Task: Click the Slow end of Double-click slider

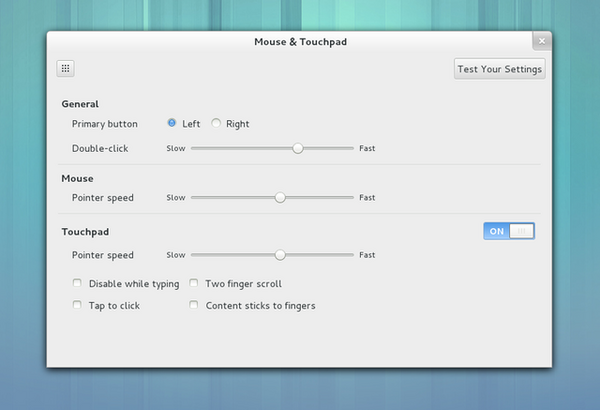Action: pos(194,148)
